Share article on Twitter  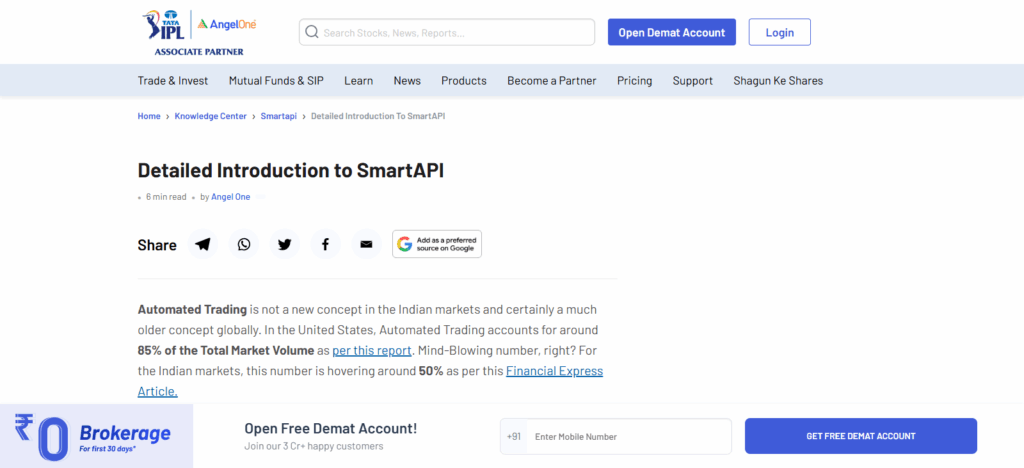[x=285, y=244]
